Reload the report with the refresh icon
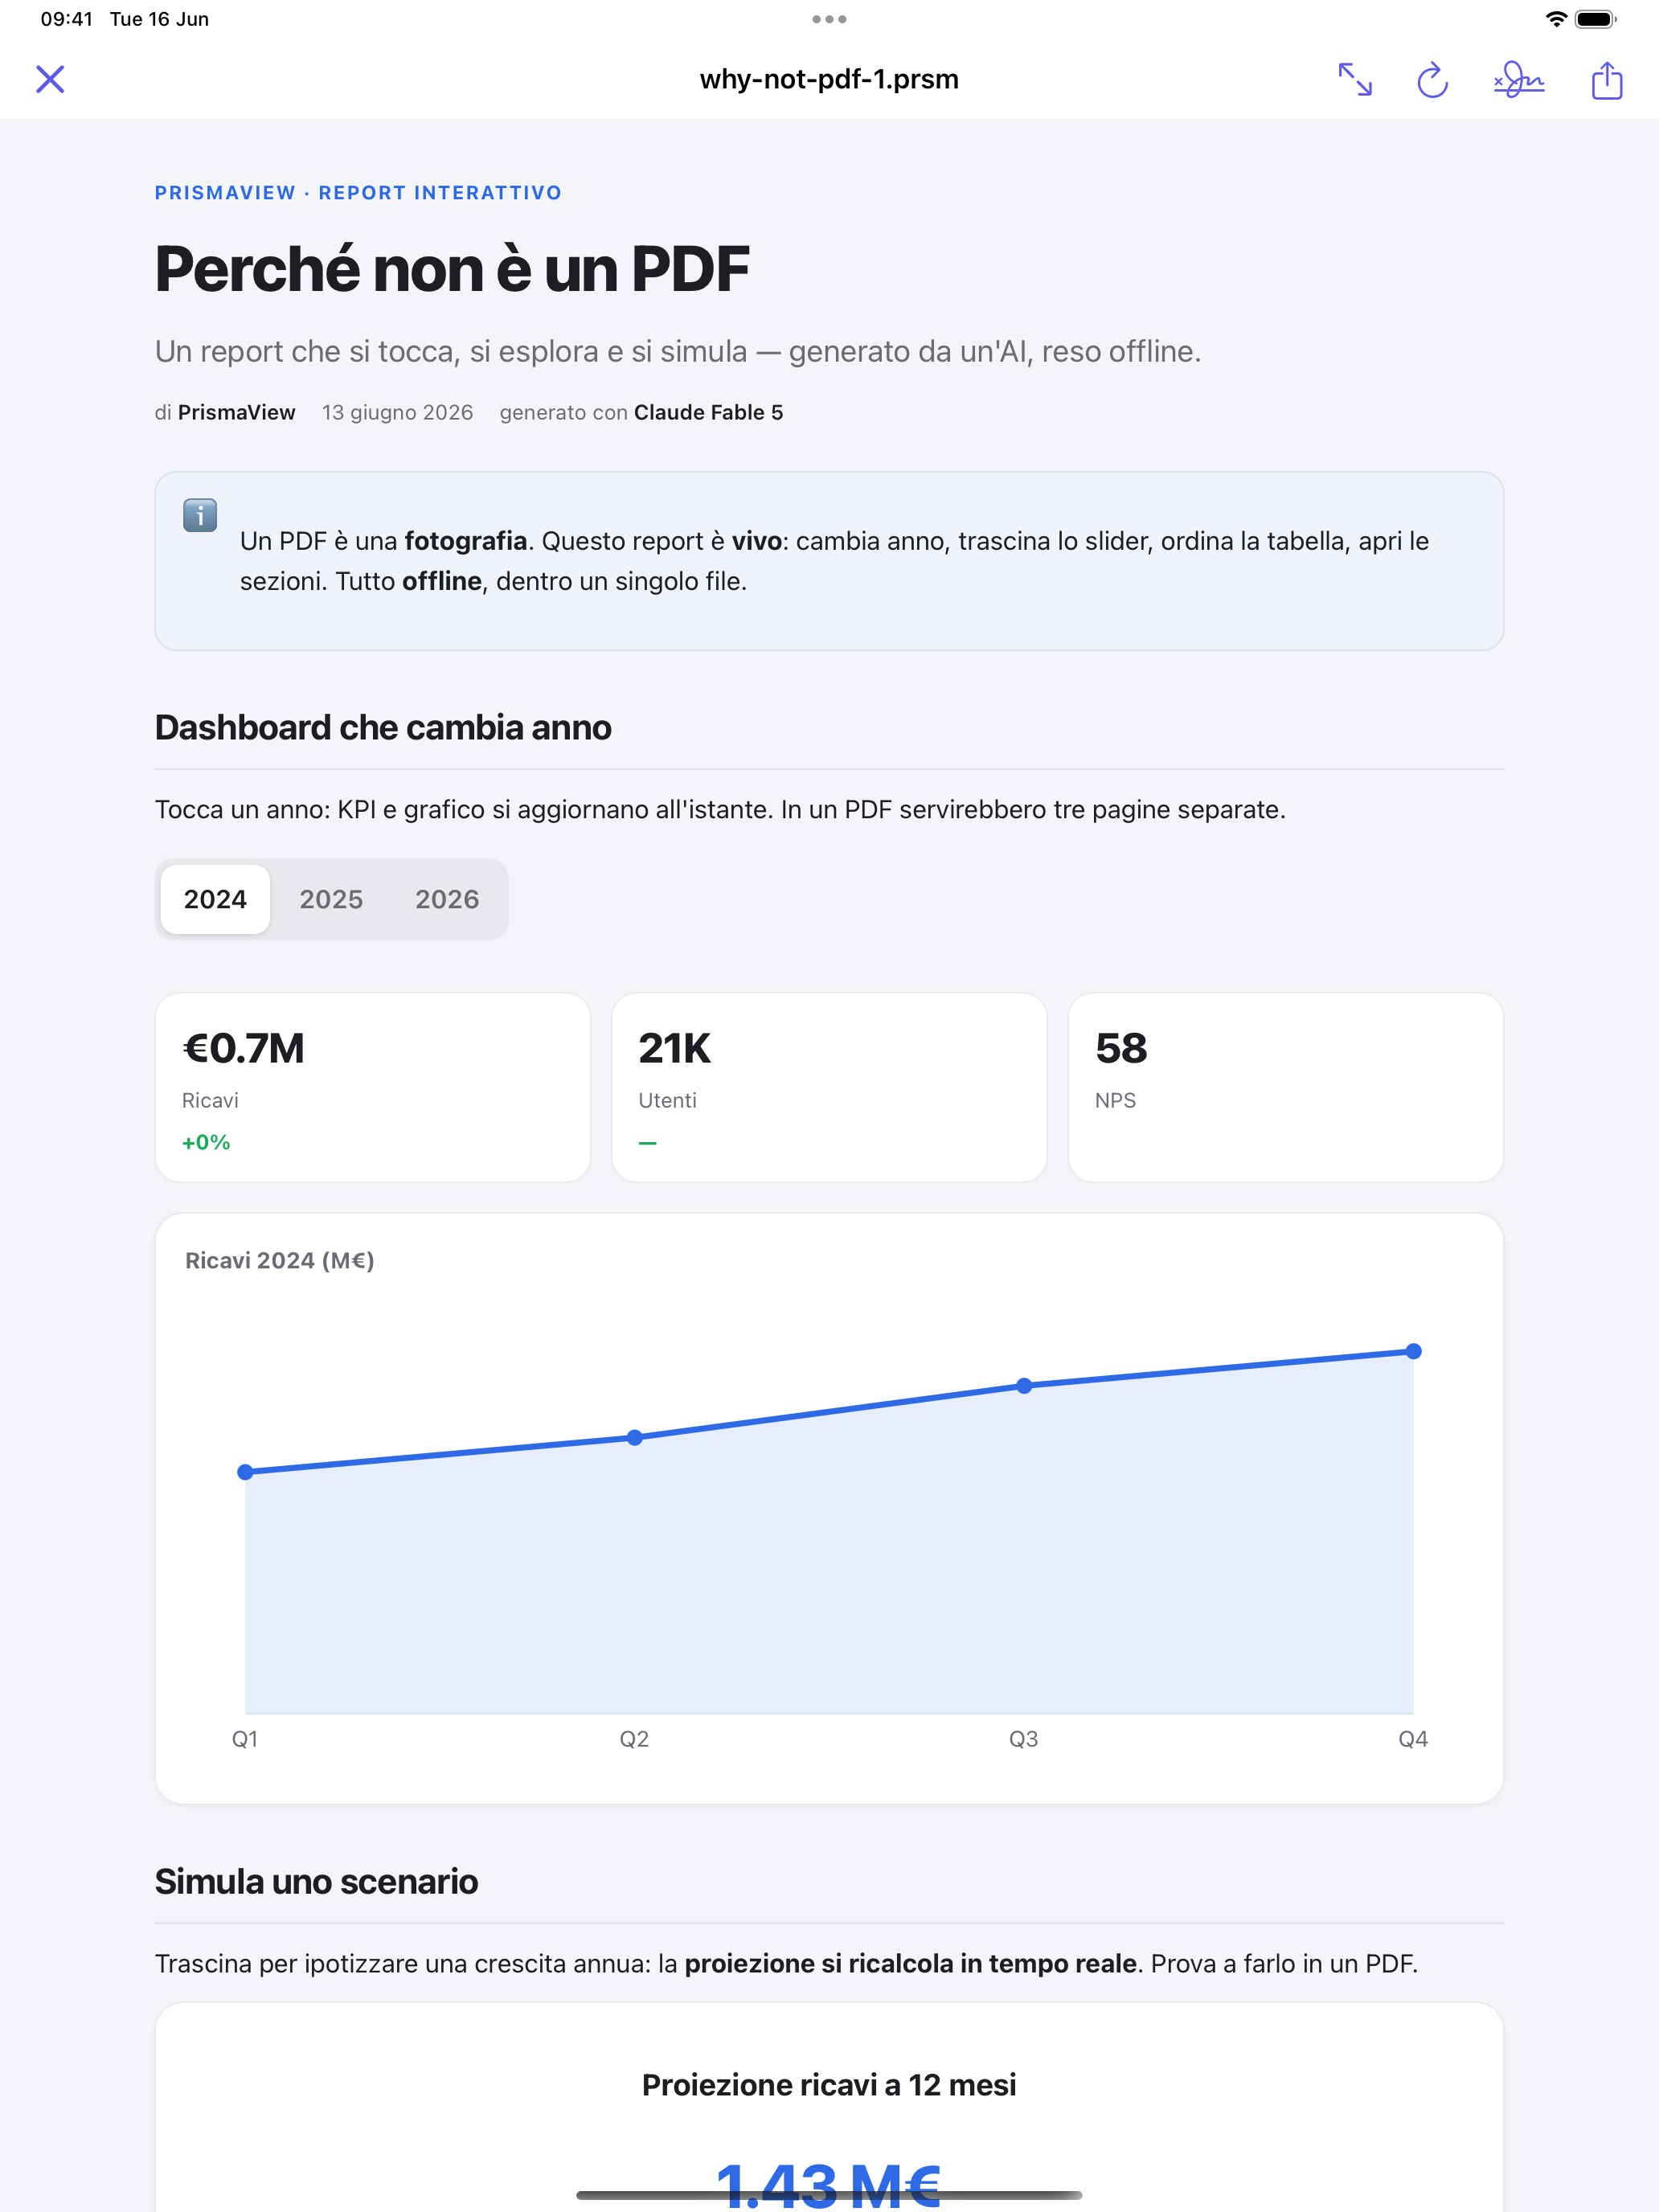The width and height of the screenshot is (1659, 2212). click(x=1432, y=79)
